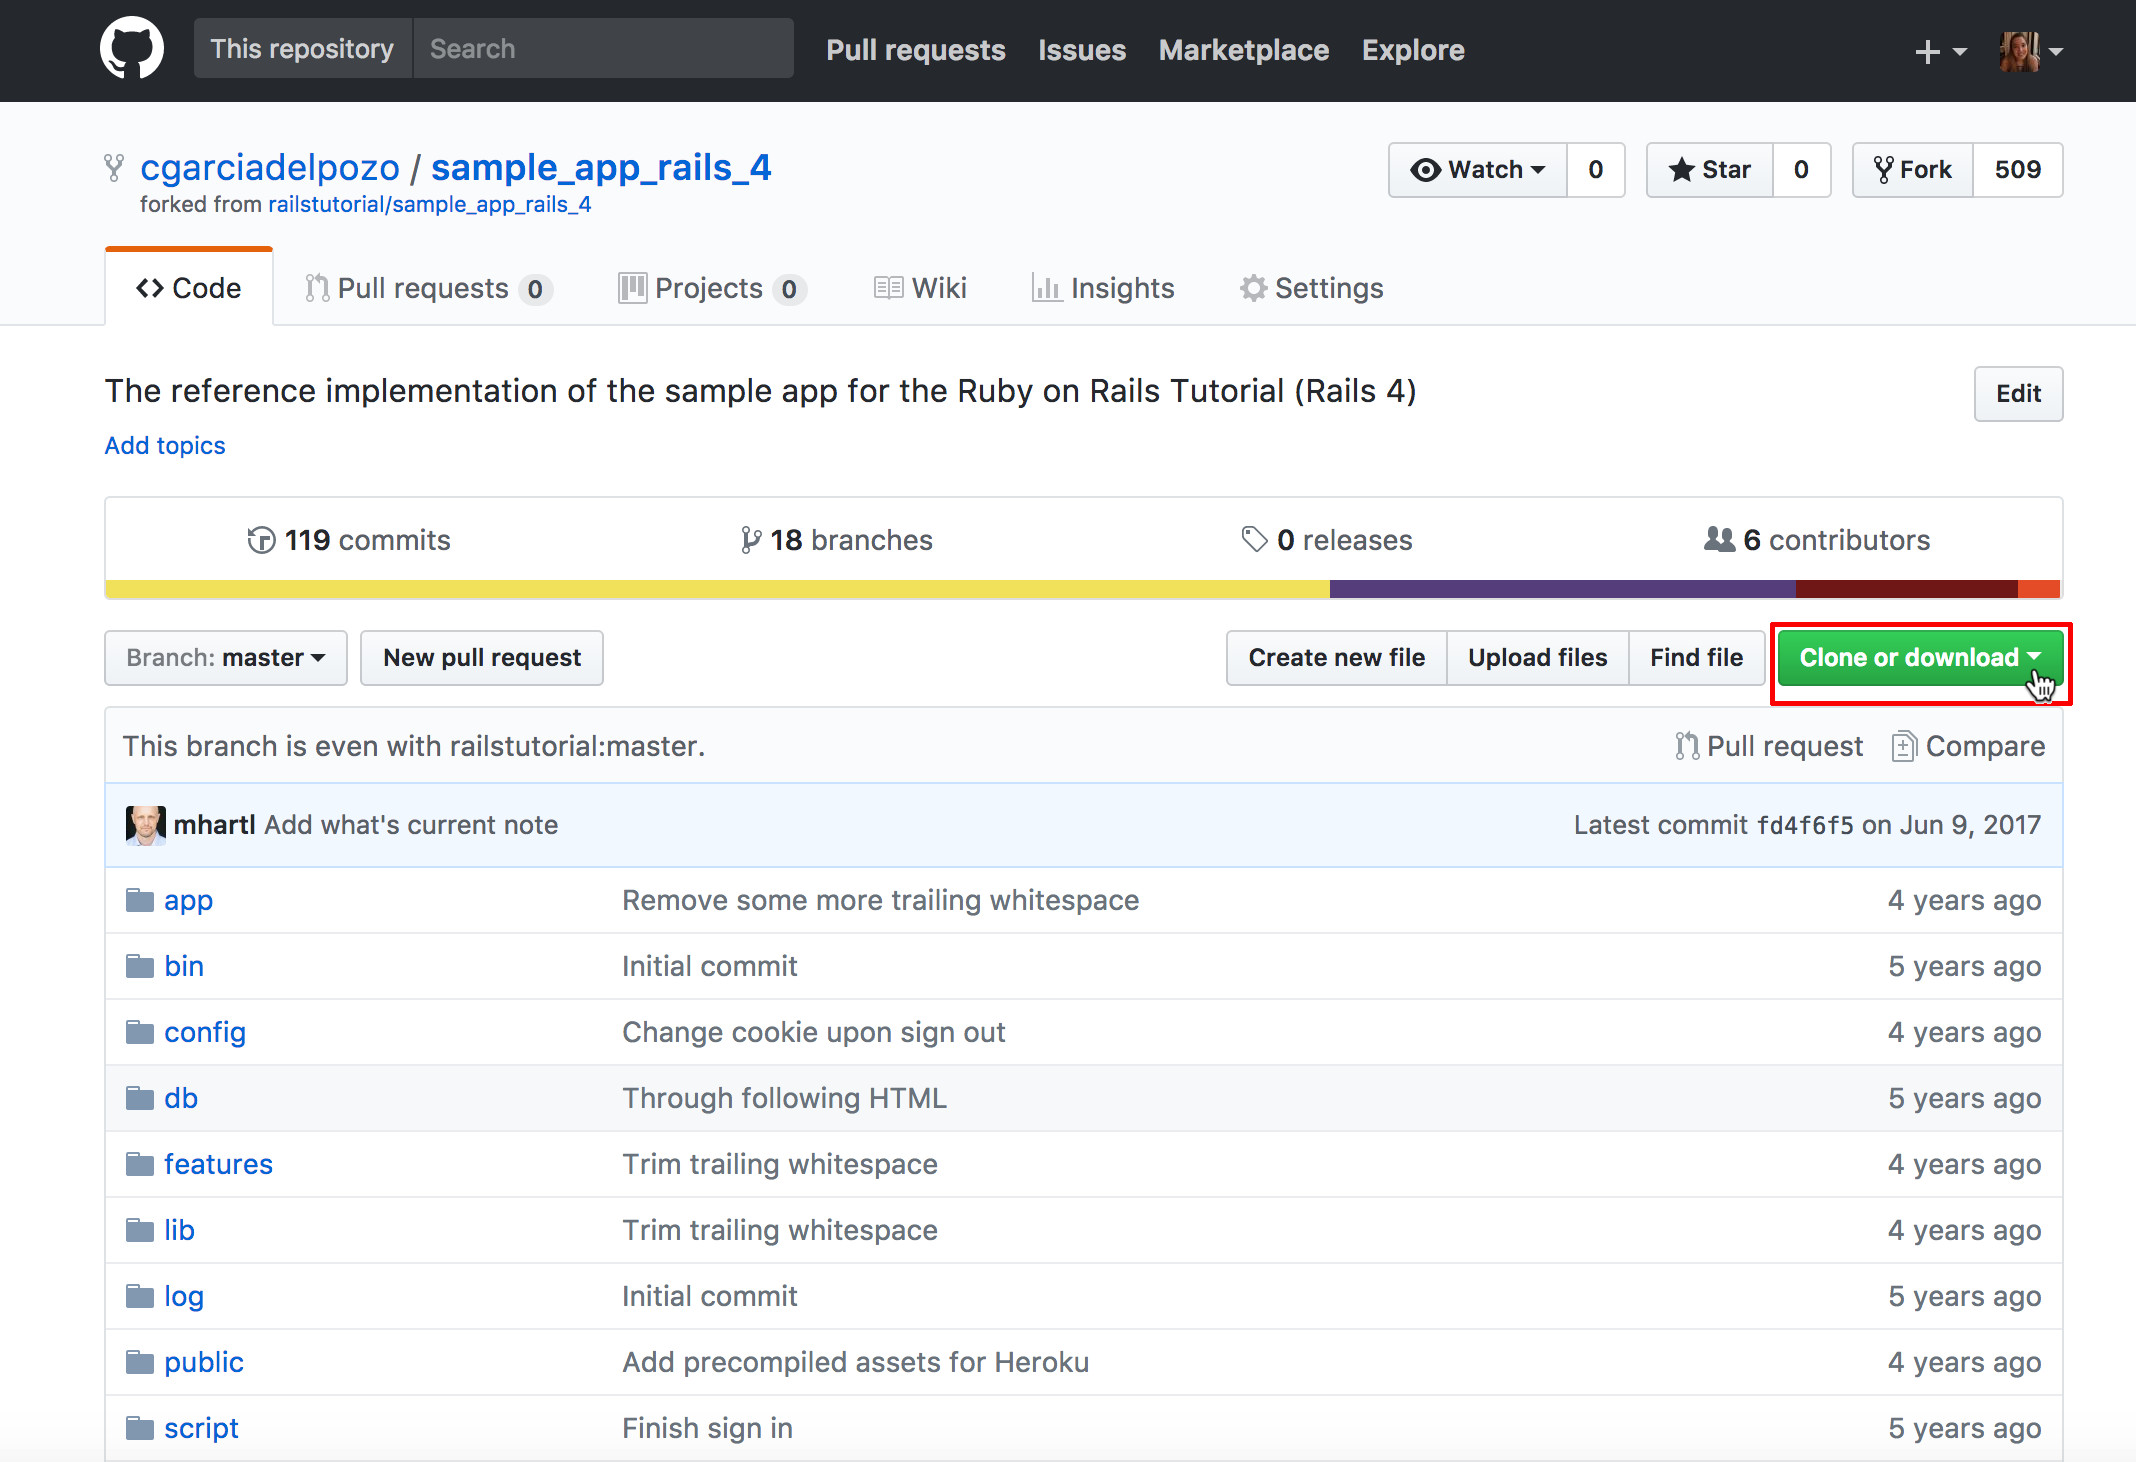
Task: Star this repository
Action: pos(1710,170)
